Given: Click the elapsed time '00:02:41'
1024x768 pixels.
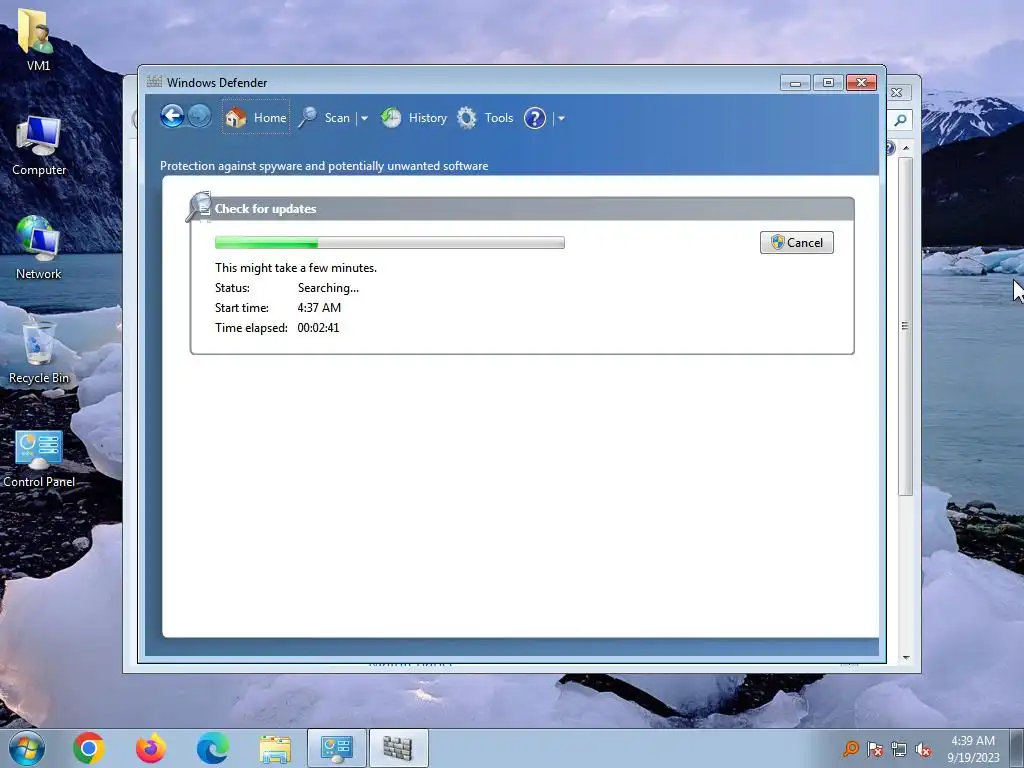Looking at the screenshot, I should coord(318,328).
